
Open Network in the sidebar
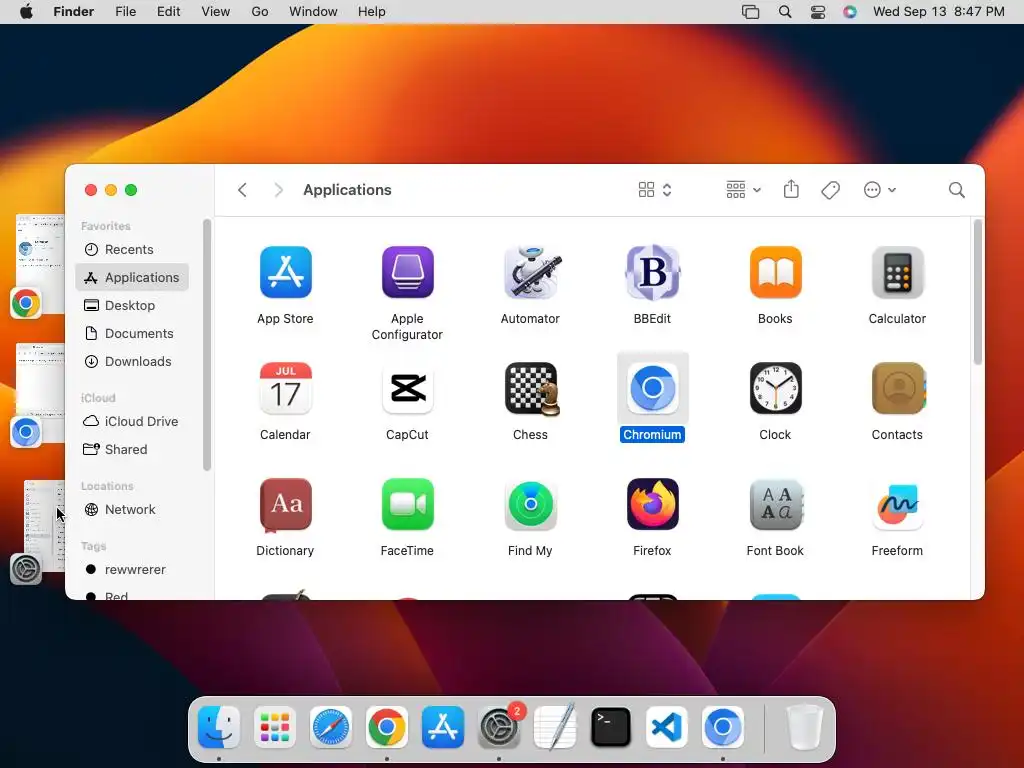pyautogui.click(x=132, y=510)
